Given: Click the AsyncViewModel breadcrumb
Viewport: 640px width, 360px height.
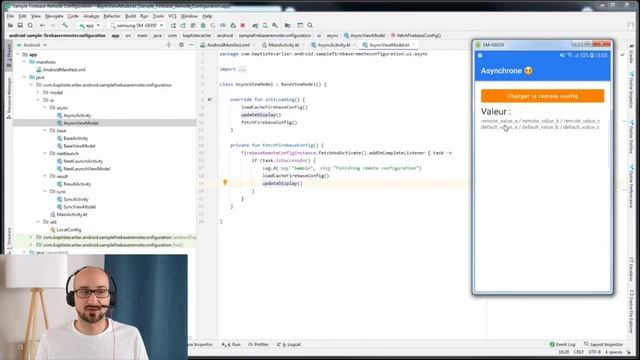Looking at the screenshot, I should tap(364, 36).
